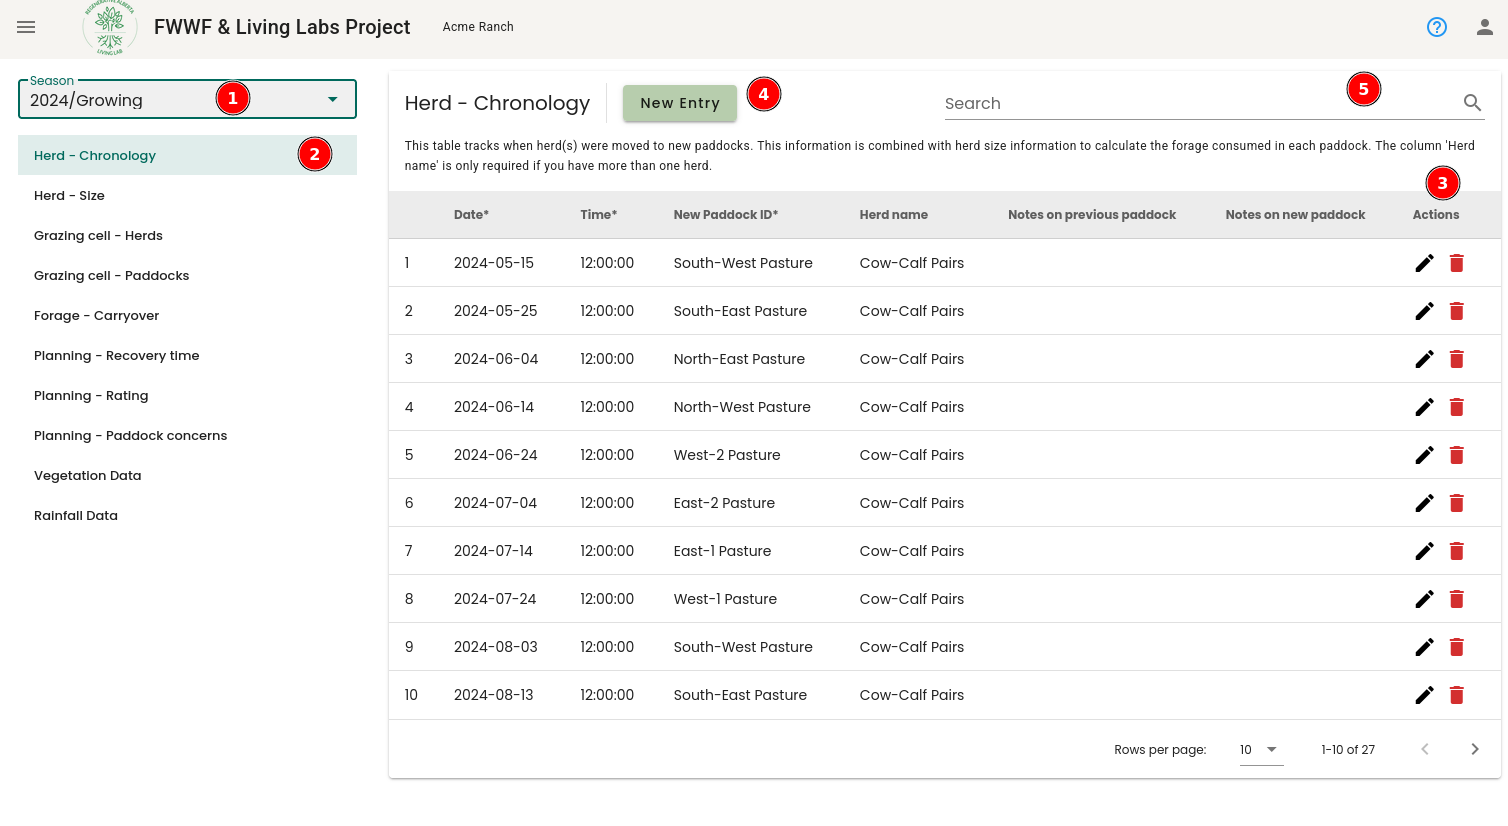Open the Rows per page dropdown
Screen dimensions: 1508x826
point(1260,749)
